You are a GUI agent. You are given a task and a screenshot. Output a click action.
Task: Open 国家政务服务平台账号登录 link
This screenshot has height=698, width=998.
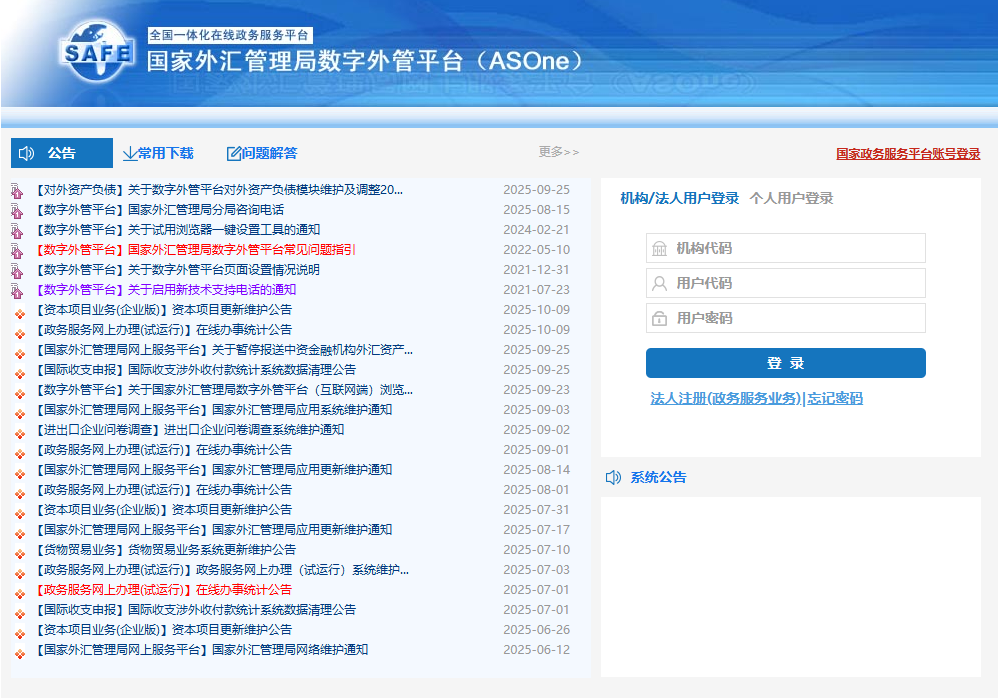(x=908, y=154)
